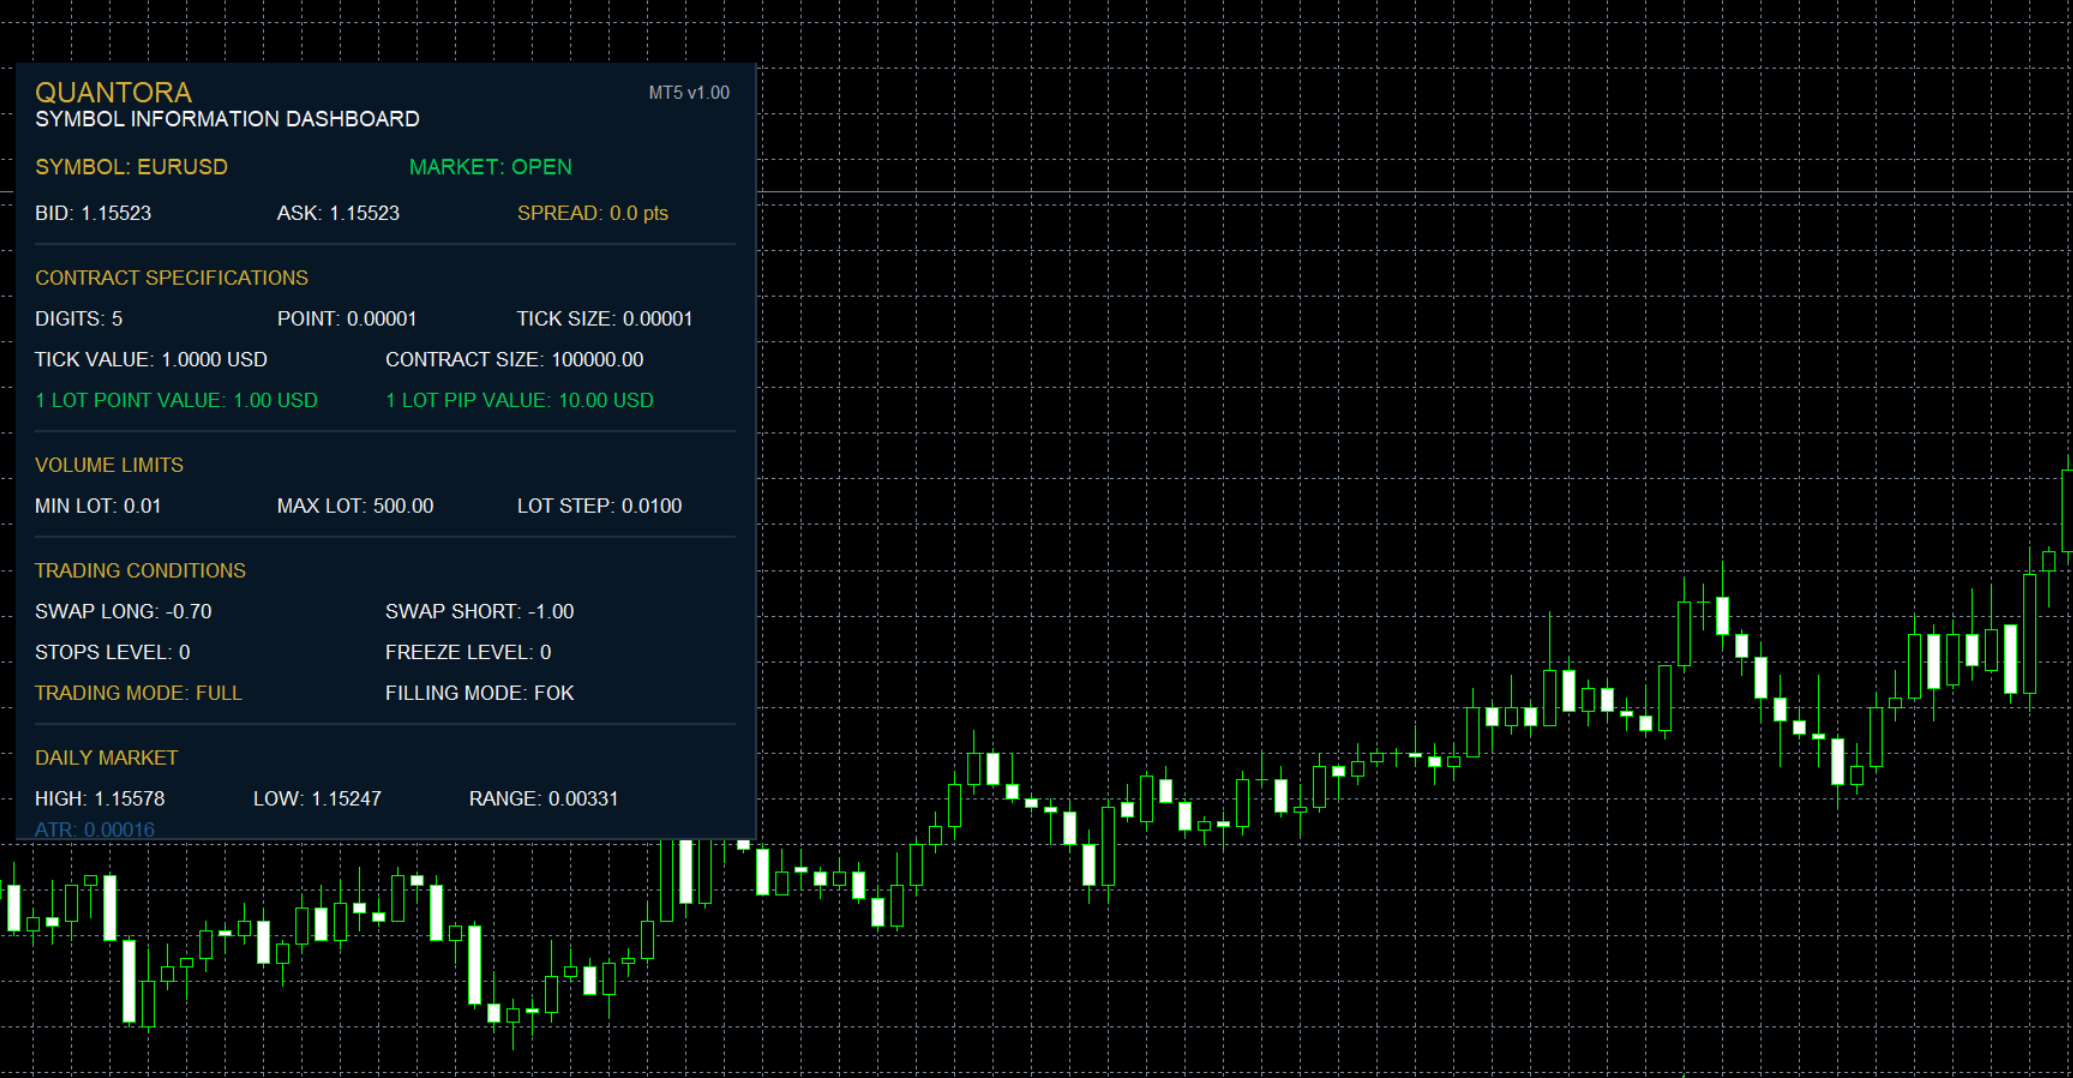Select the CONTRACT SIZE: 100000.00 field

(x=514, y=359)
